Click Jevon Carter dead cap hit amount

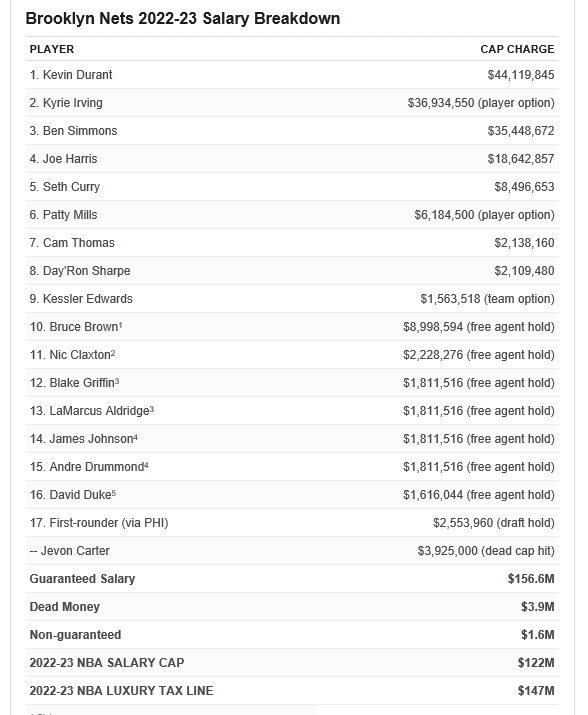[x=486, y=551]
